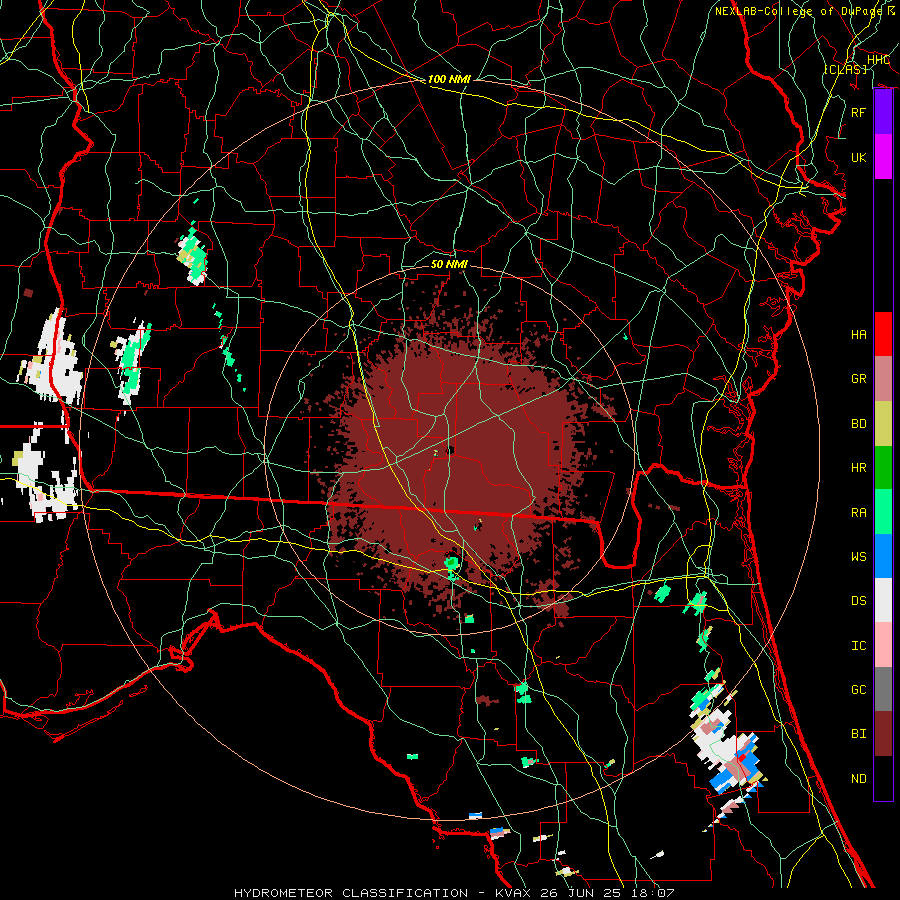Pick the dusty pink GR graupel legend swatch
This screenshot has width=900, height=900.
tap(883, 379)
